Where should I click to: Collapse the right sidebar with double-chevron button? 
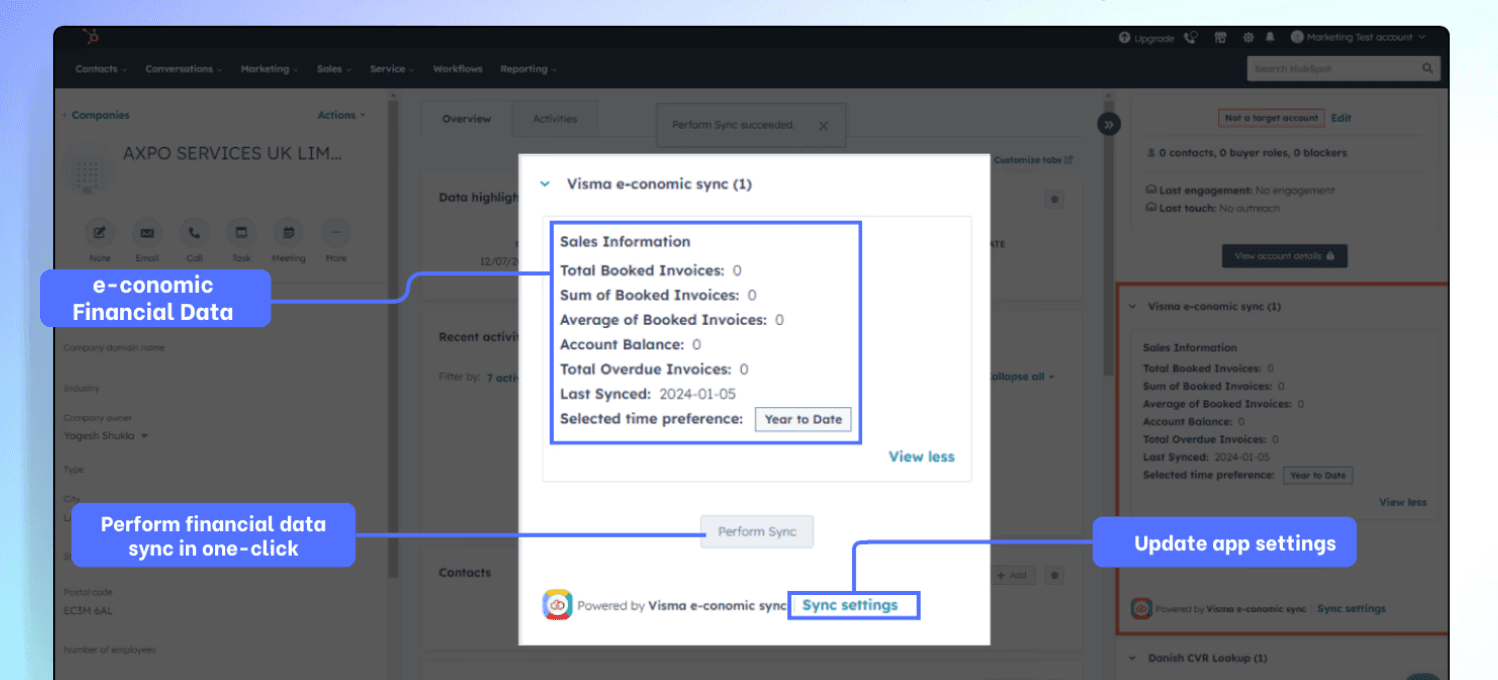coord(1108,124)
